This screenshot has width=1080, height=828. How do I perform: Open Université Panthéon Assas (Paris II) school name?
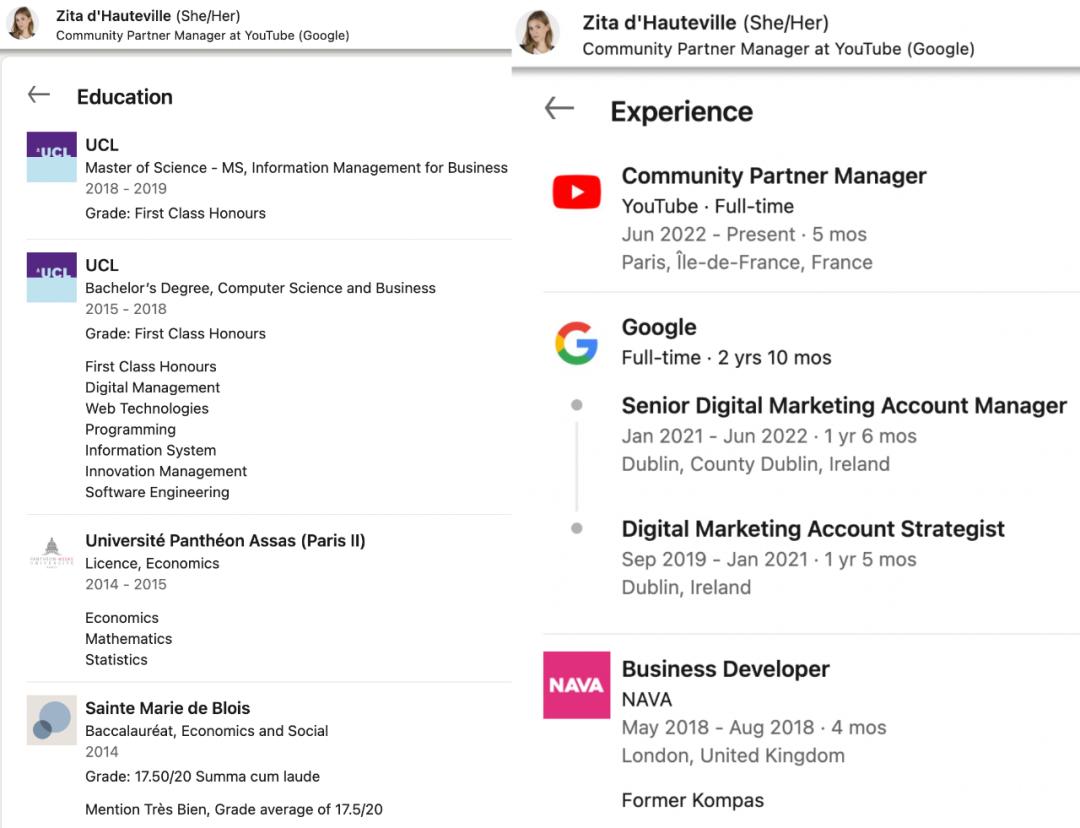225,541
